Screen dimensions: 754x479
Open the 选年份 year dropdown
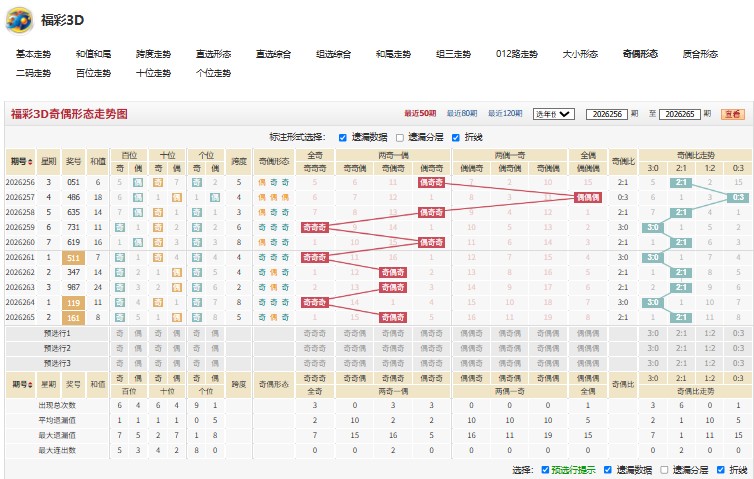[x=553, y=114]
